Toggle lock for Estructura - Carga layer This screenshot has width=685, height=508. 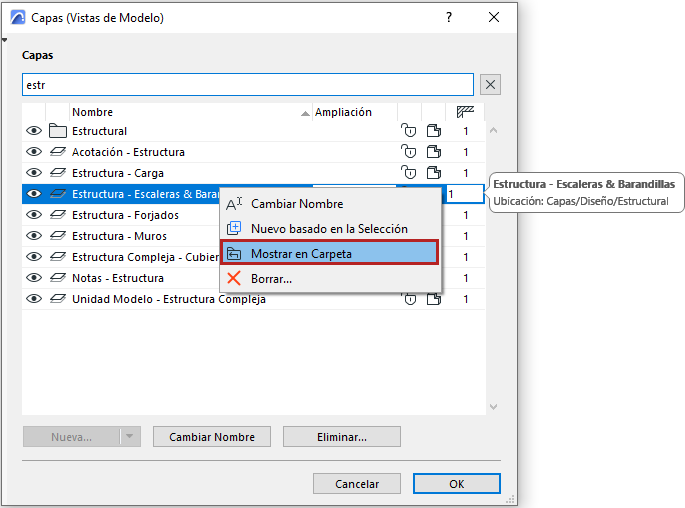[x=408, y=173]
